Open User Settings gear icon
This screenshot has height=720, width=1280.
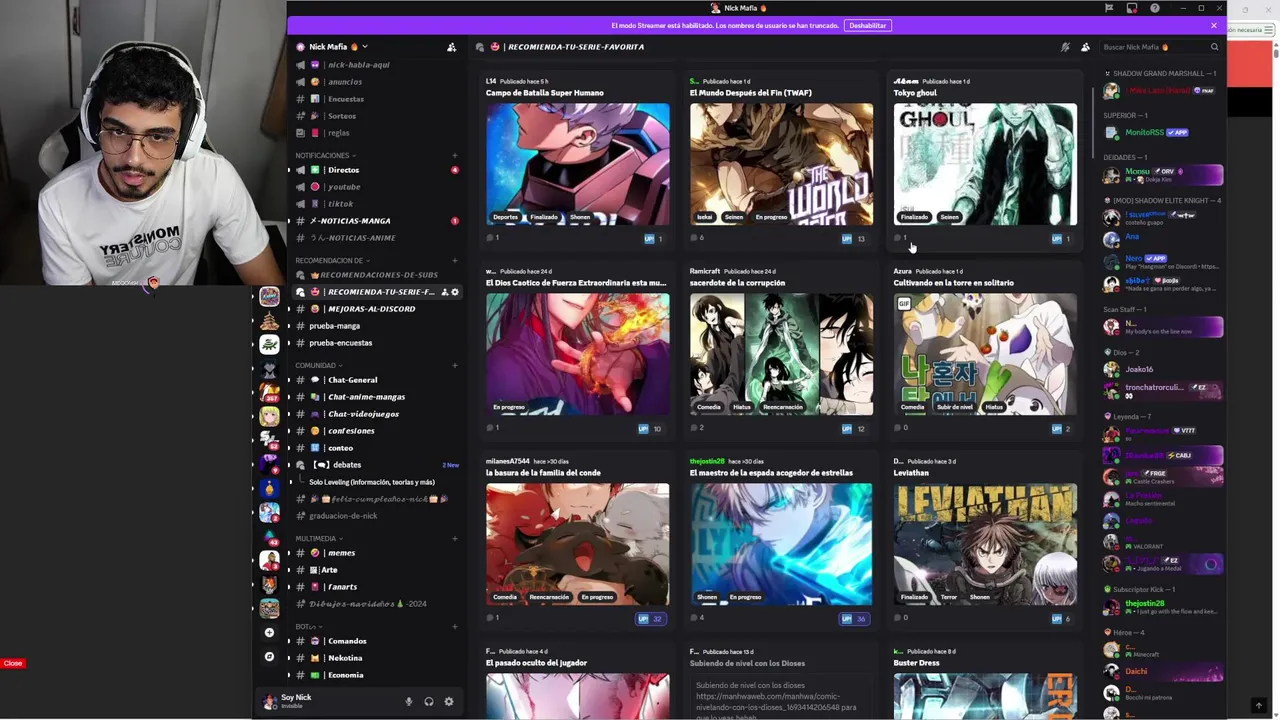click(x=449, y=702)
